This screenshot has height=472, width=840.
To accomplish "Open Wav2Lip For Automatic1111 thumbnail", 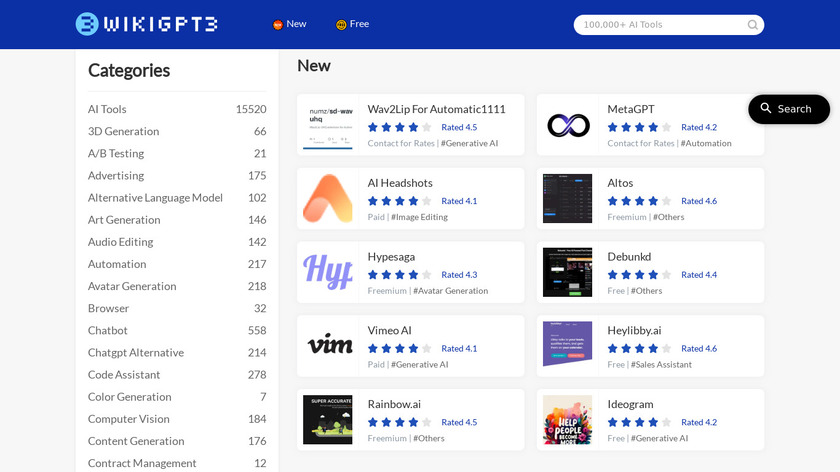I will click(x=328, y=125).
